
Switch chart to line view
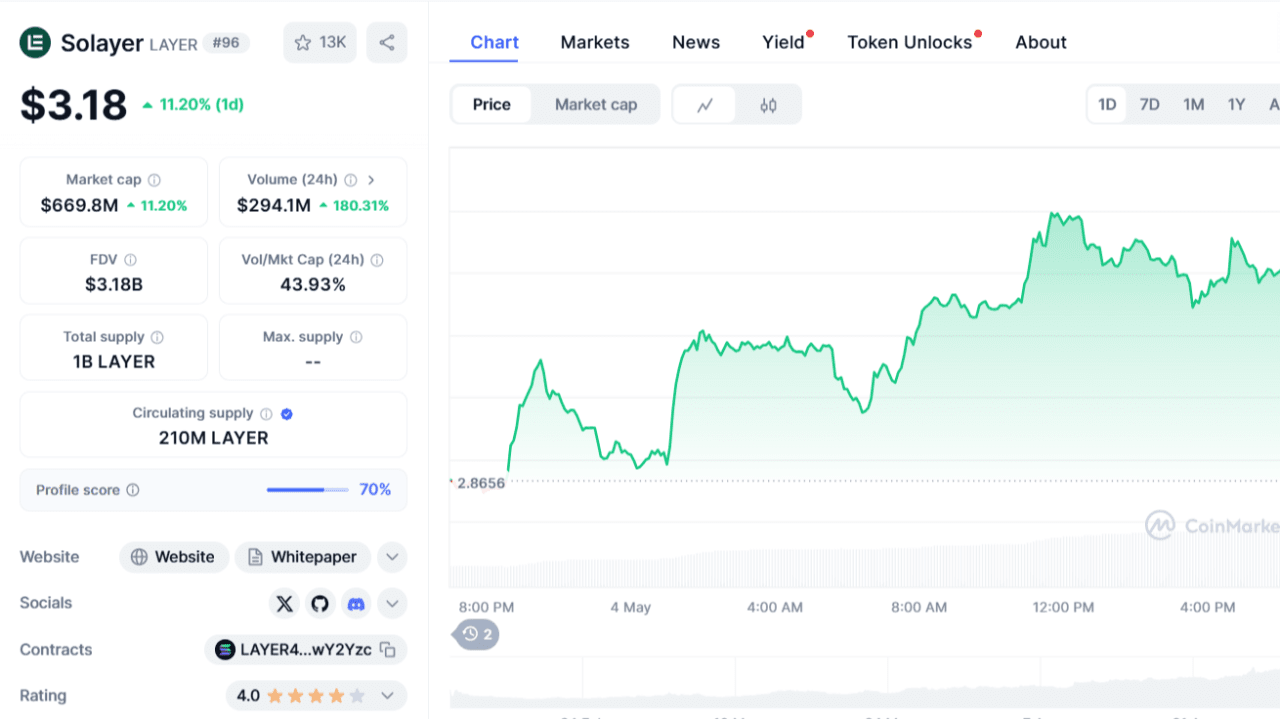coord(705,105)
